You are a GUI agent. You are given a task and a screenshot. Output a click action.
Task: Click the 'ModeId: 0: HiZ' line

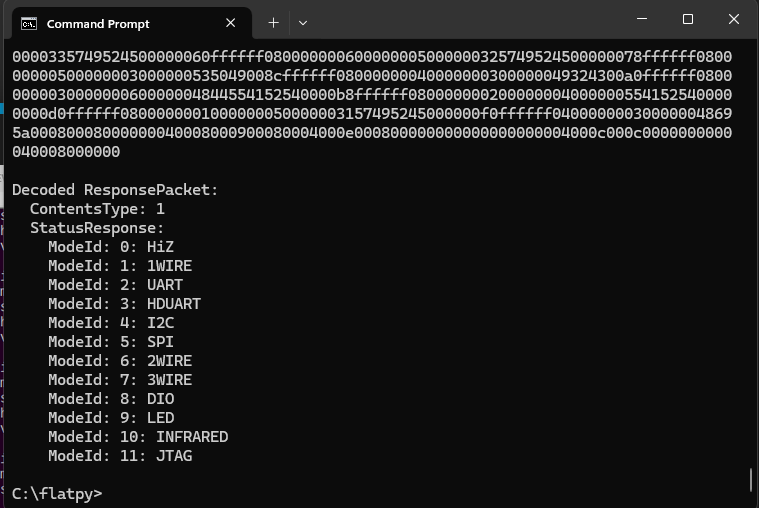point(111,247)
